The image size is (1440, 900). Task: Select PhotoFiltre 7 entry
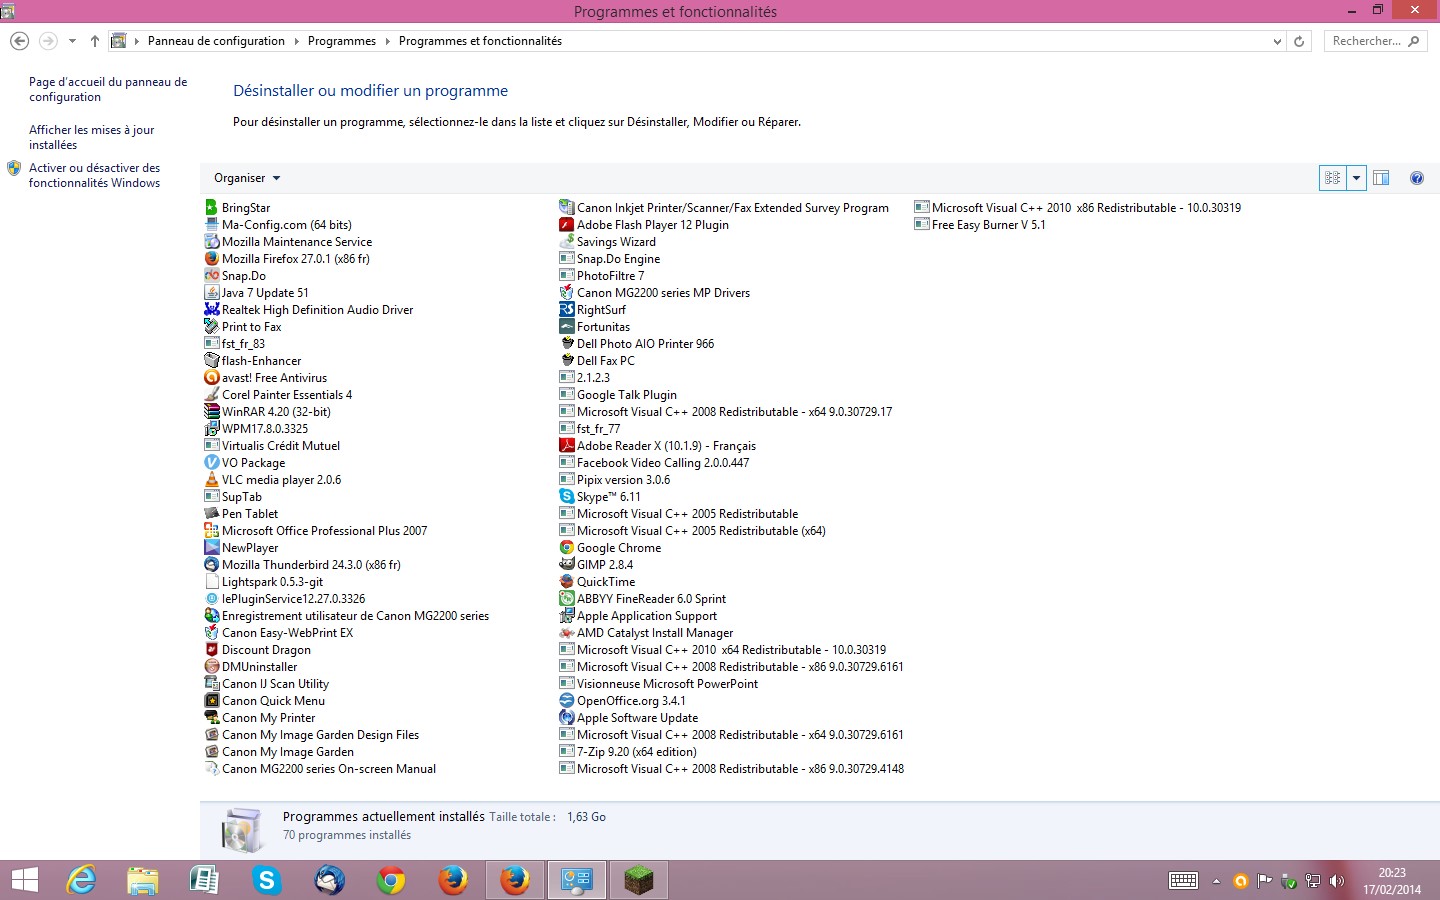click(610, 276)
